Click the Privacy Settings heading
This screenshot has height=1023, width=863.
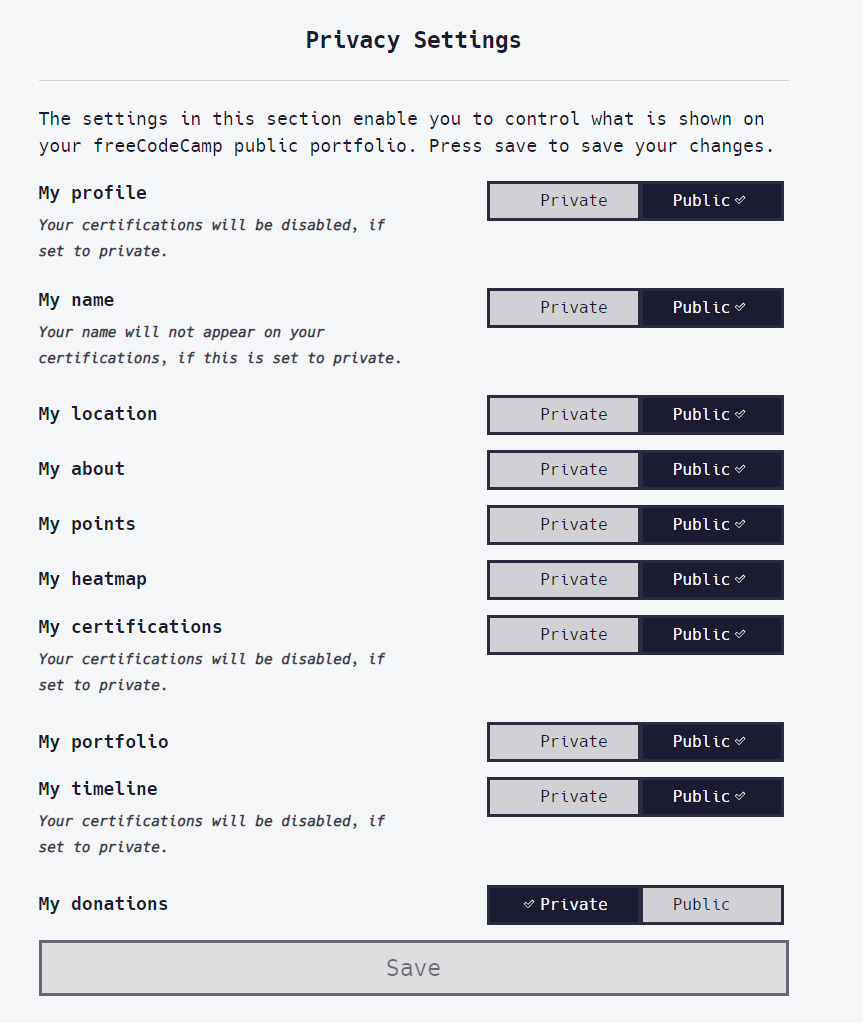tap(413, 40)
